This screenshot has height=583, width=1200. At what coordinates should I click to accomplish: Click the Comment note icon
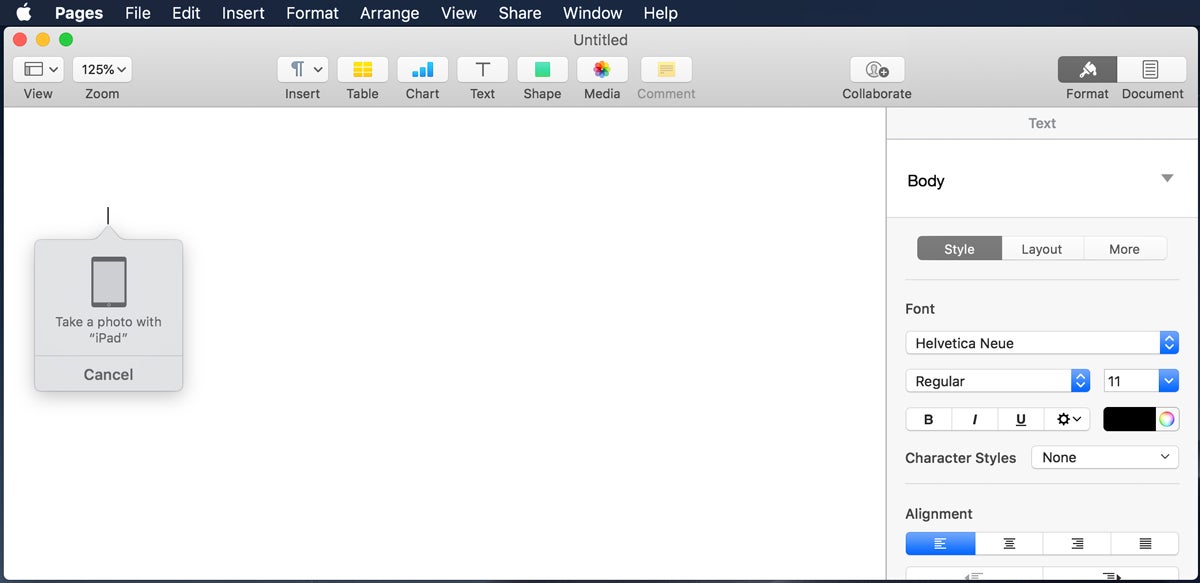tap(666, 69)
